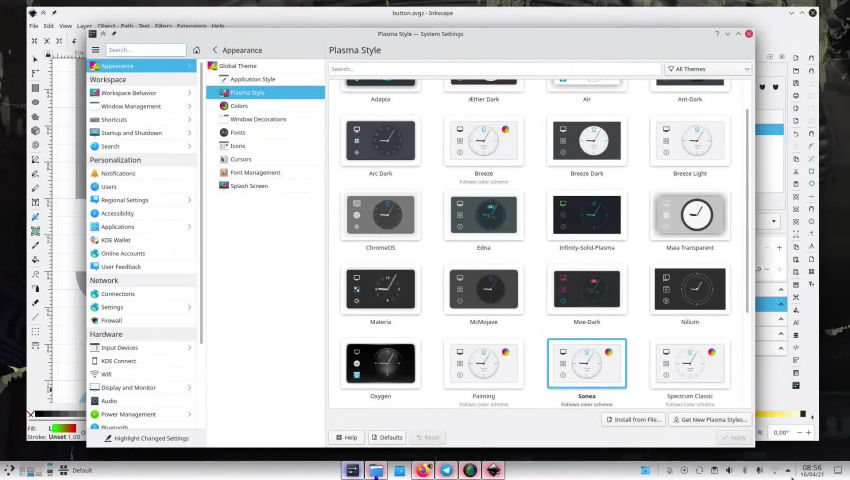Select Inkscape's Eraser tool
850x480 pixels.
(35, 303)
